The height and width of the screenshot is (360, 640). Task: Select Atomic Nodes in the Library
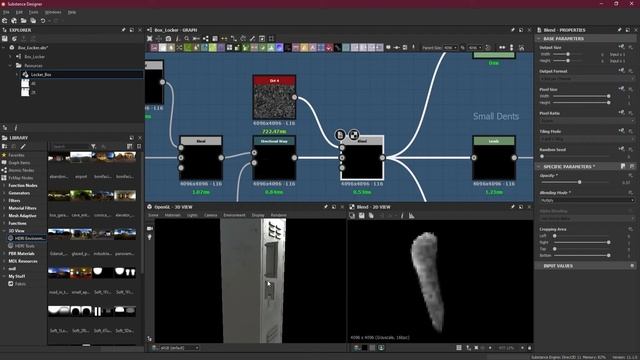pos(21,170)
